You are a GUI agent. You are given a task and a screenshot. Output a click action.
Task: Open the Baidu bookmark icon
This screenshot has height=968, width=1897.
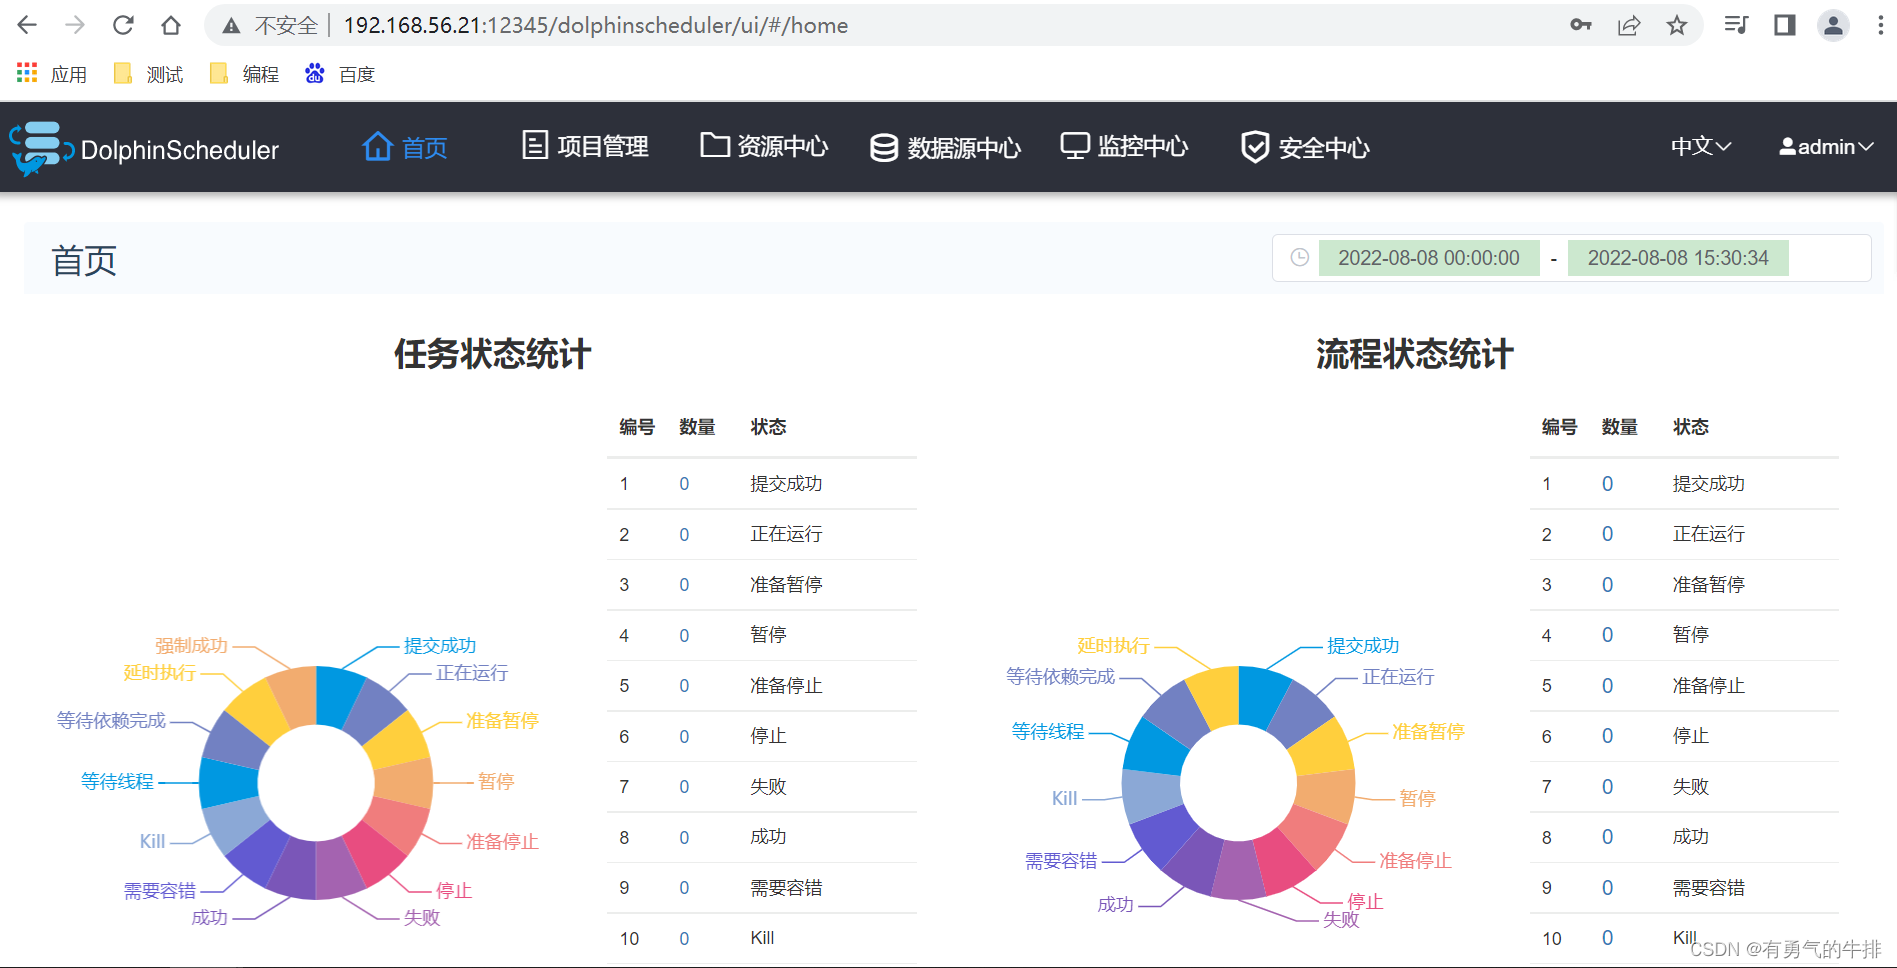pos(313,73)
